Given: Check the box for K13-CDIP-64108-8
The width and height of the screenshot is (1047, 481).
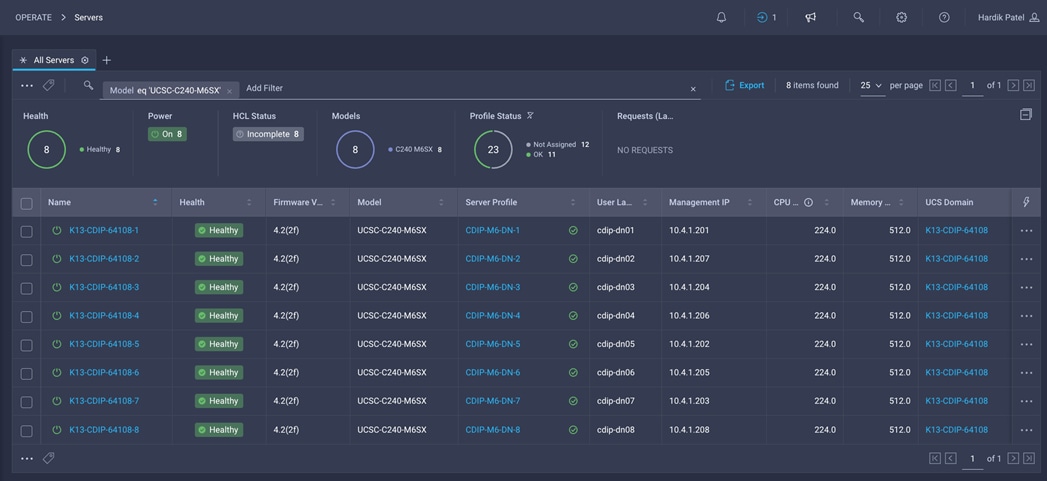Looking at the screenshot, I should click(x=27, y=431).
